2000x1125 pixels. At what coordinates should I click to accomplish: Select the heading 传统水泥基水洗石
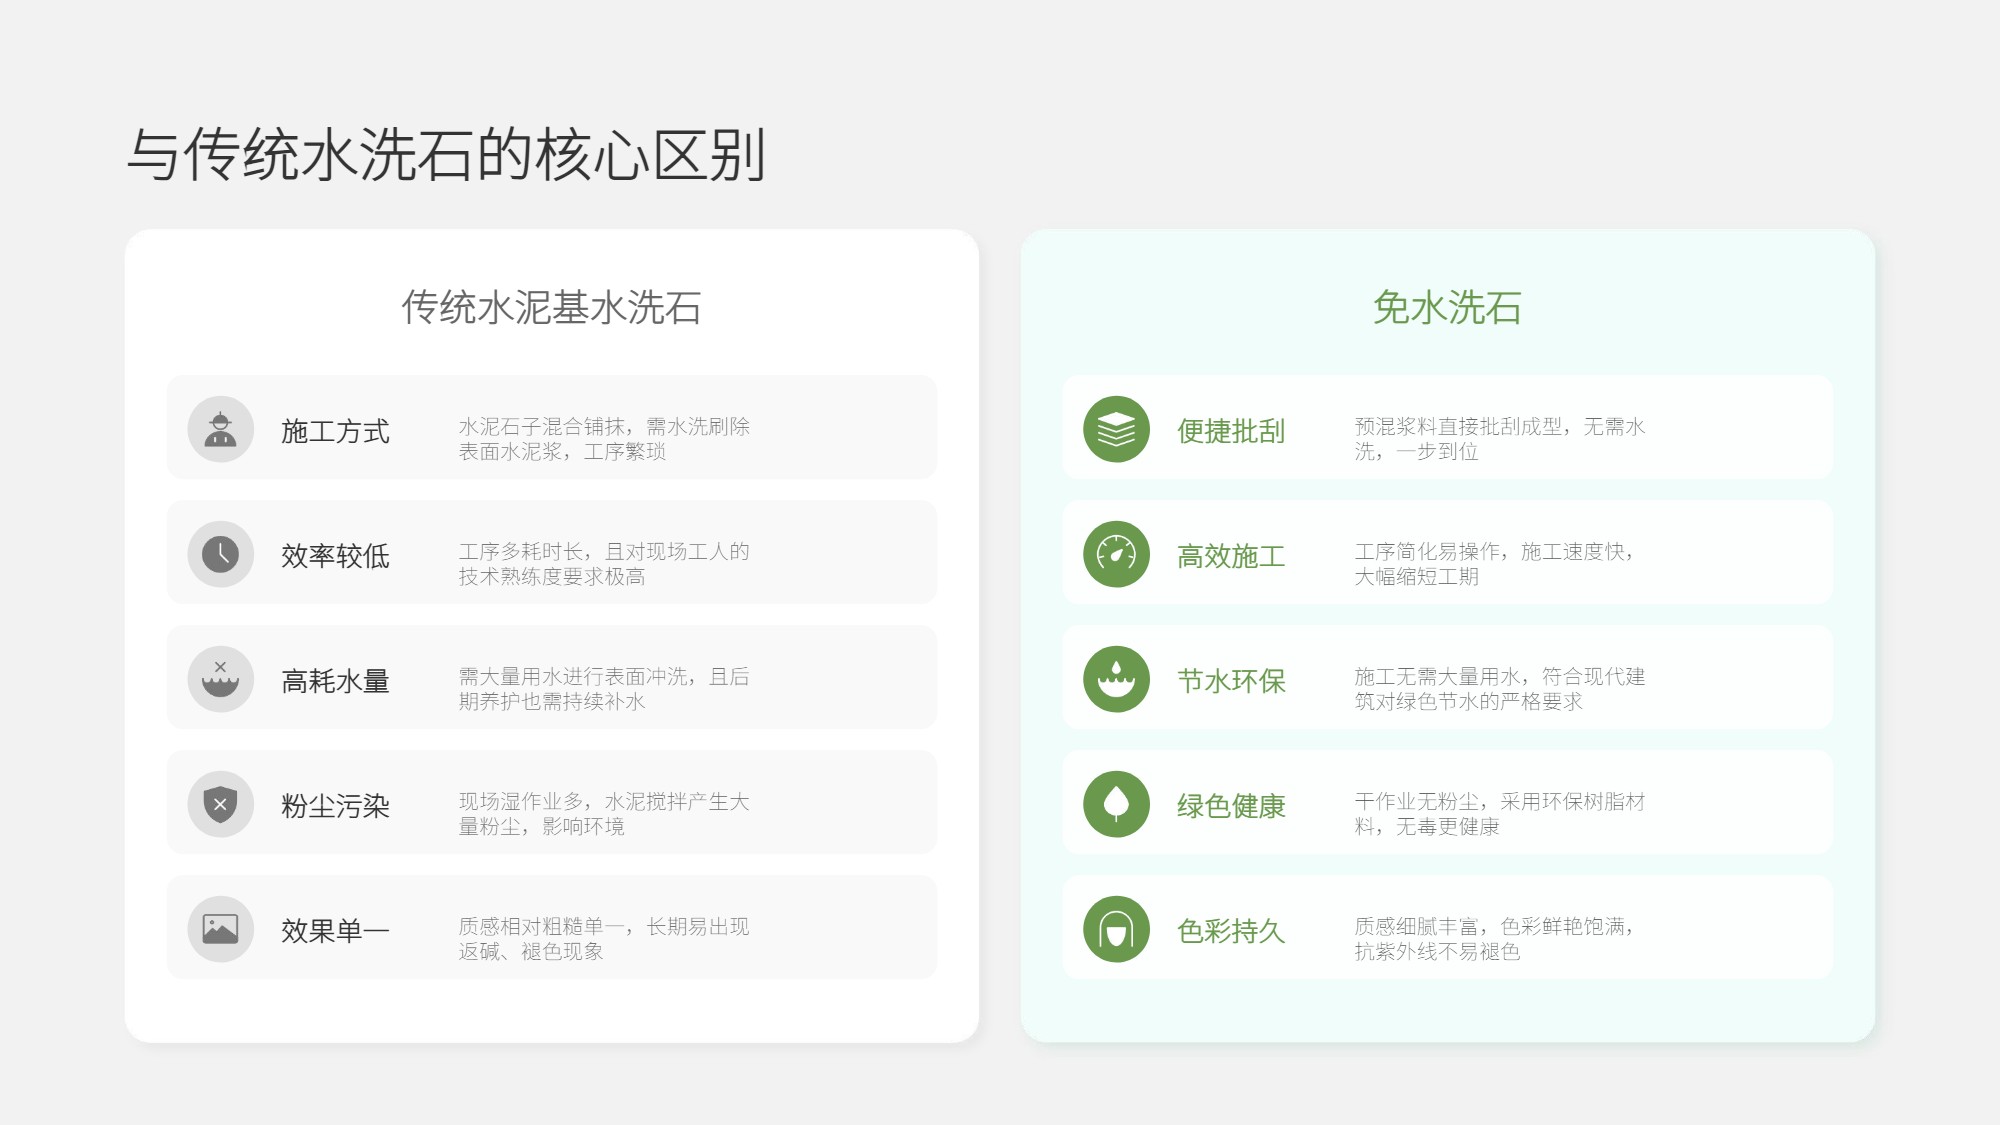[551, 307]
